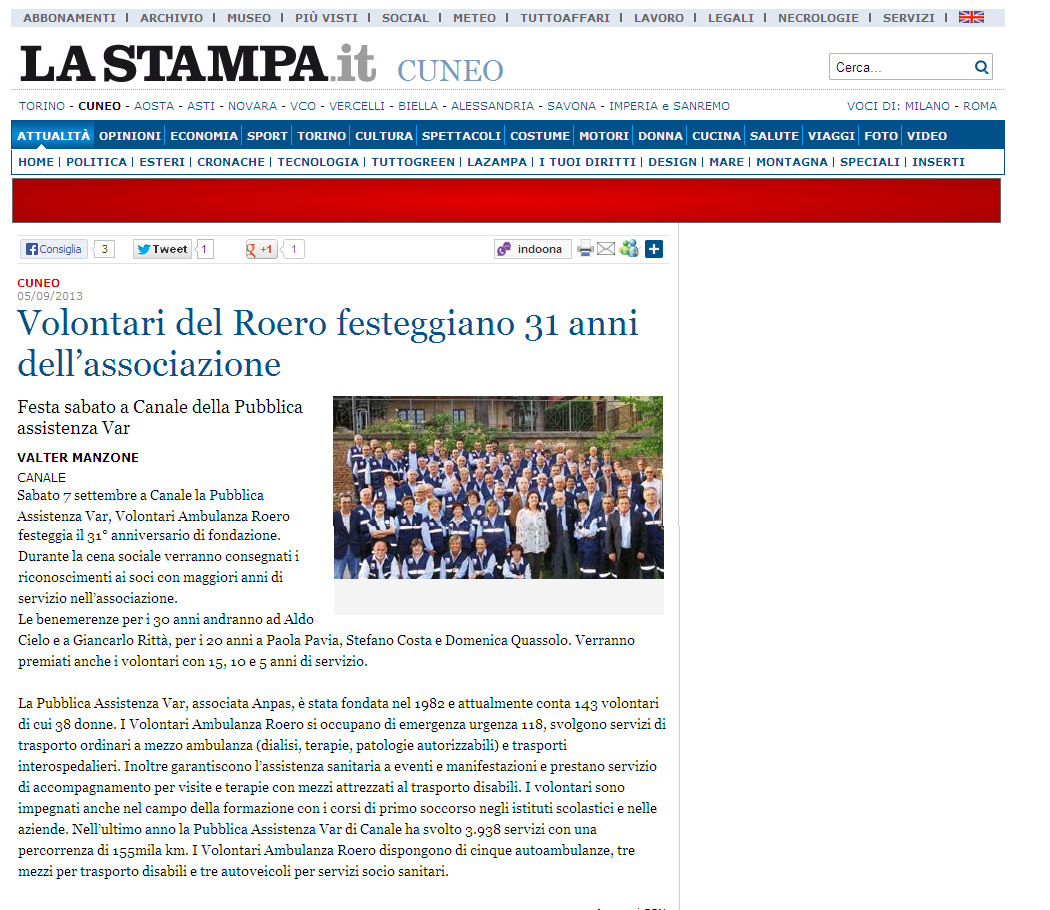Image resolution: width=1050 pixels, height=910 pixels.
Task: Open the ECONOMIA section tab
Action: coord(204,136)
